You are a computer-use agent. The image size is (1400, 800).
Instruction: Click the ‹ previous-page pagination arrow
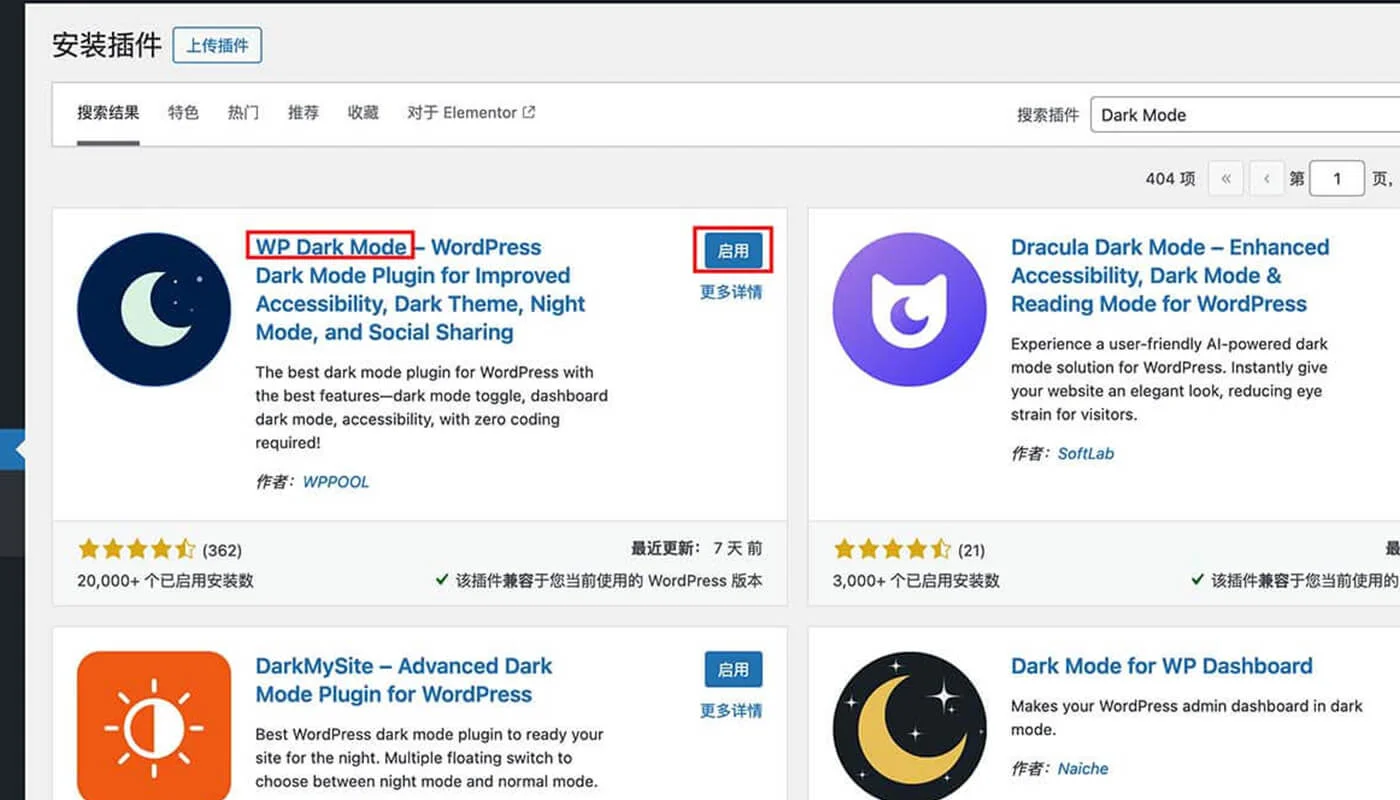(1266, 178)
